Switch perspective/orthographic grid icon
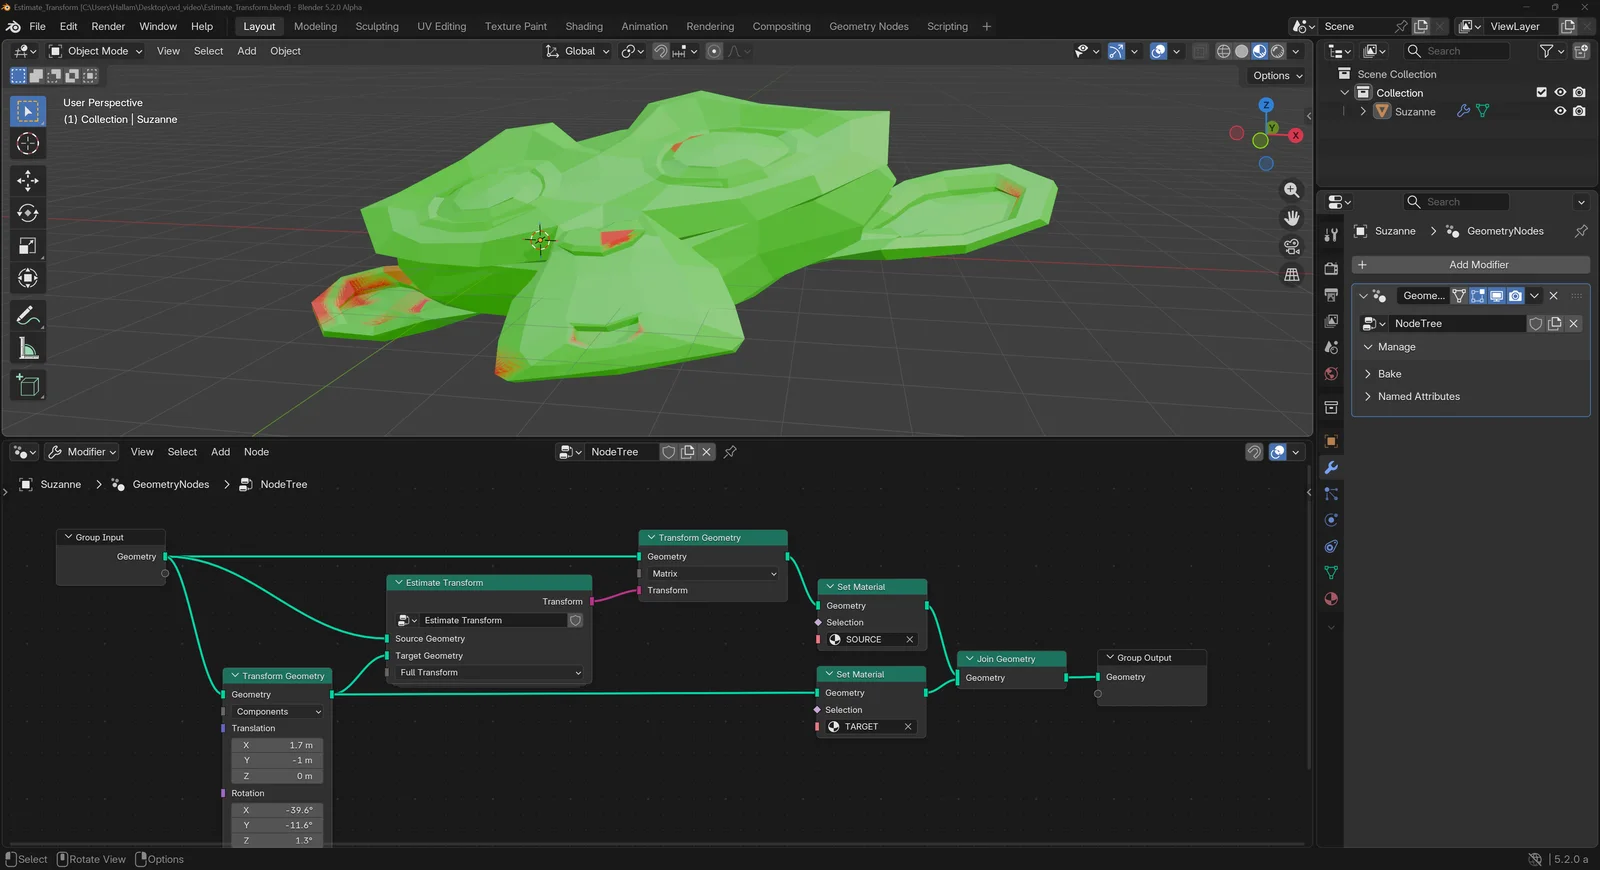This screenshot has height=870, width=1600. (x=1292, y=274)
